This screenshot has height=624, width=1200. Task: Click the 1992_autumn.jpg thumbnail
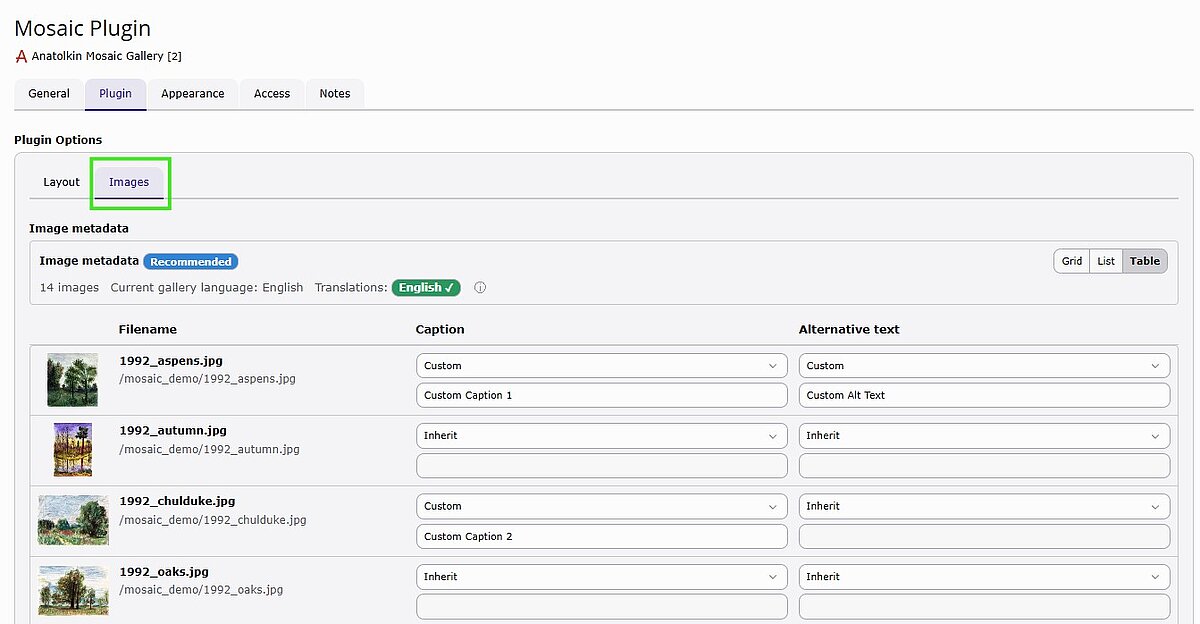pos(73,450)
